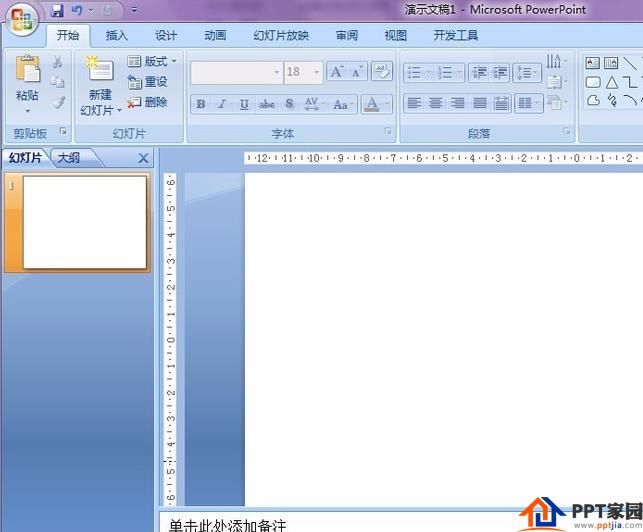Open the undo history dropdown arrow
The height and width of the screenshot is (532, 643).
[x=91, y=11]
